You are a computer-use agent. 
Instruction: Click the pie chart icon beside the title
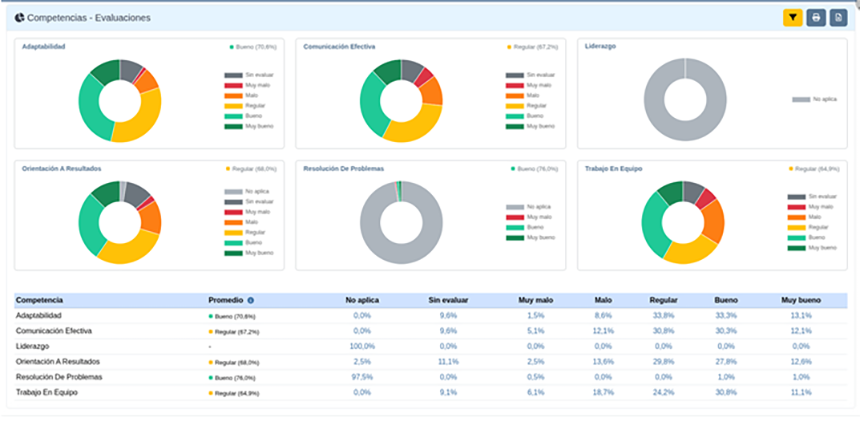(x=19, y=18)
